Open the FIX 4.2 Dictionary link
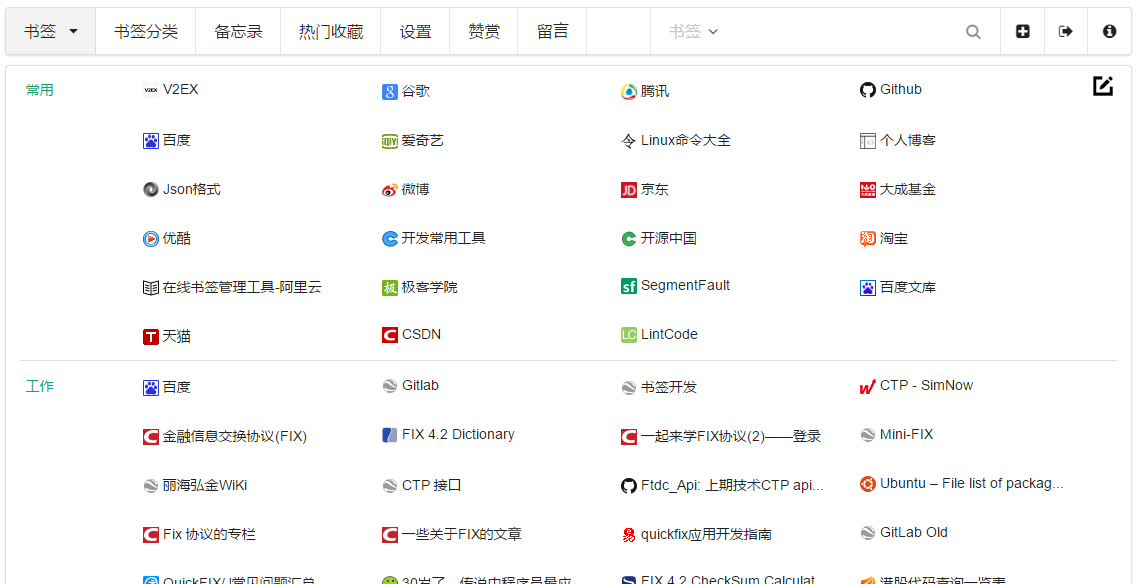This screenshot has height=584, width=1138. pos(458,435)
